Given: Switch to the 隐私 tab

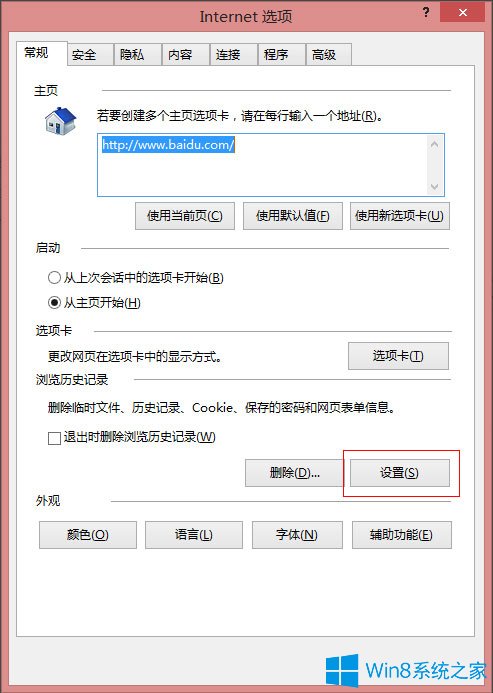Looking at the screenshot, I should (138, 55).
